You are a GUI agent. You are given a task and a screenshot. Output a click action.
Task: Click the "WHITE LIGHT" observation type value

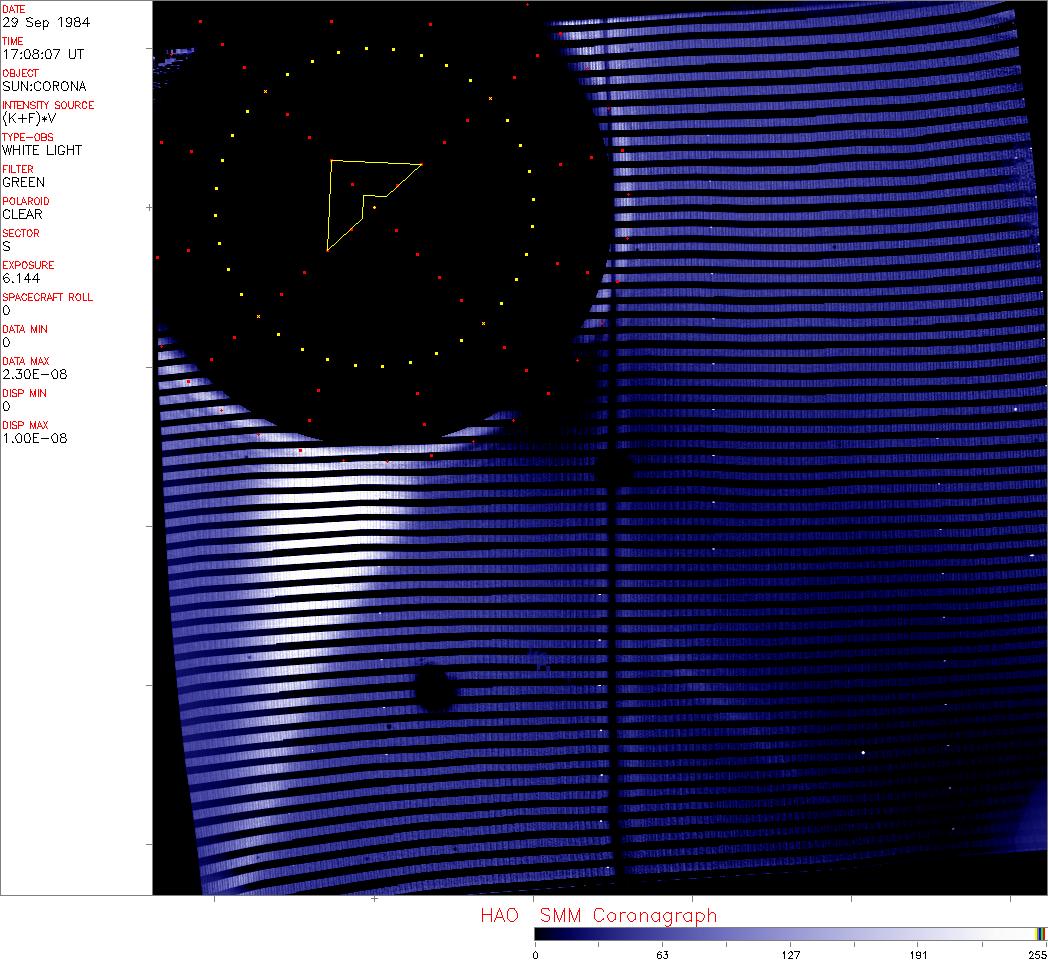42,150
